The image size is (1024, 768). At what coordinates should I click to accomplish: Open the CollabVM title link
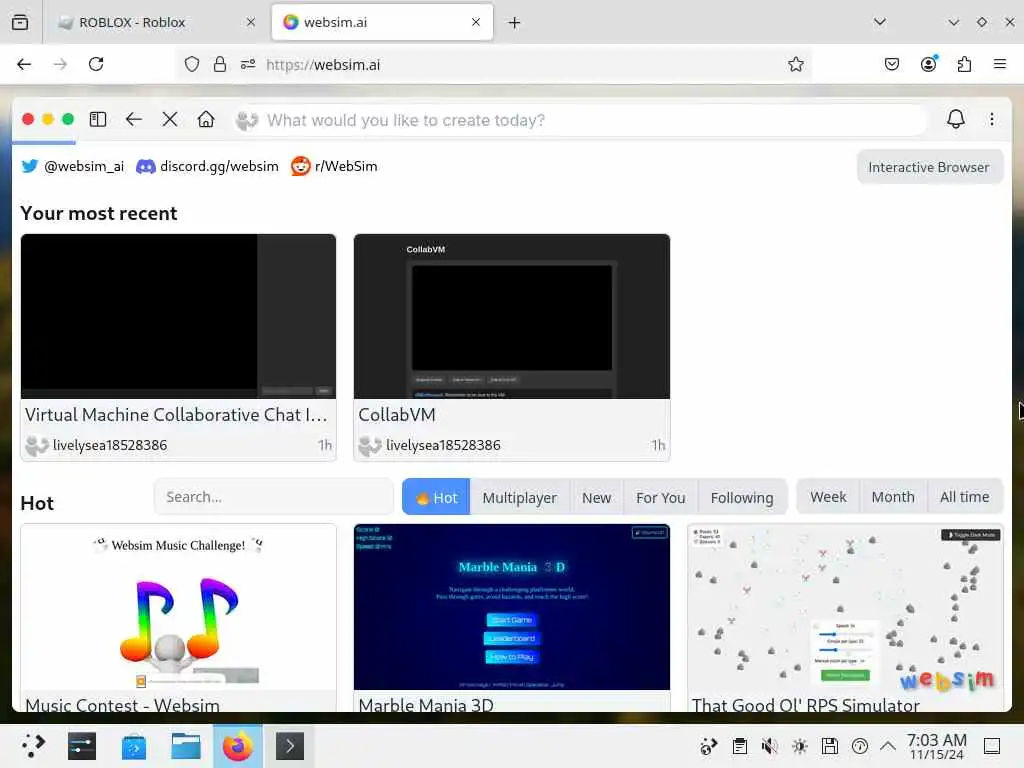coord(397,415)
